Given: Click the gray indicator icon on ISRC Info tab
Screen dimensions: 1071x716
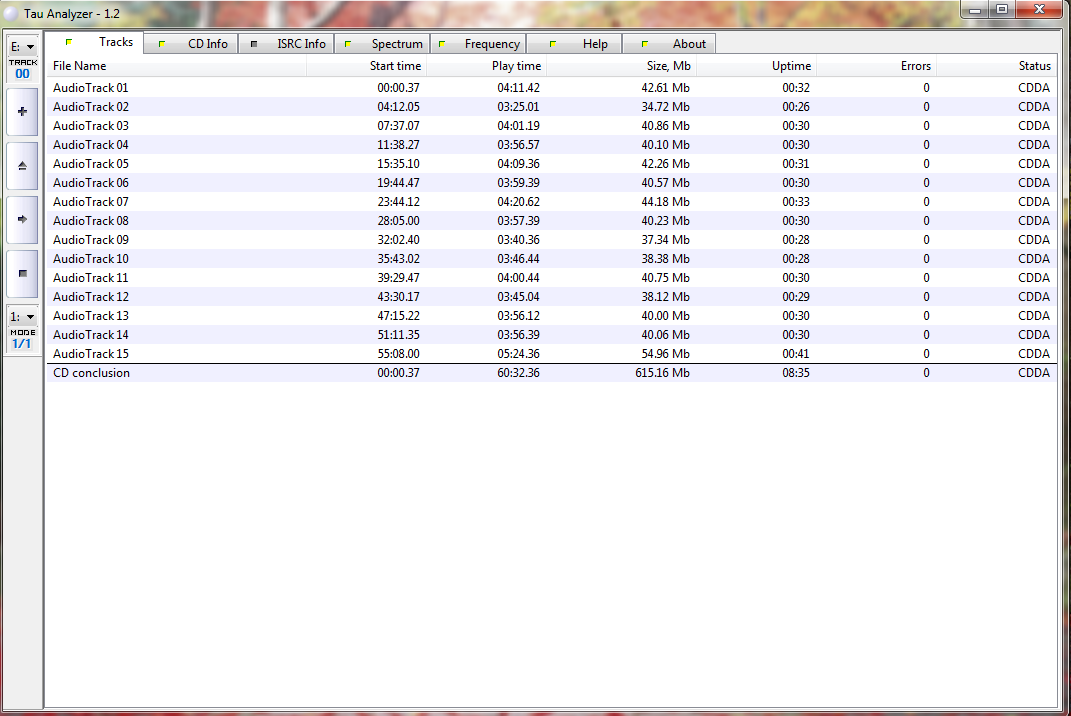Looking at the screenshot, I should click(x=254, y=44).
